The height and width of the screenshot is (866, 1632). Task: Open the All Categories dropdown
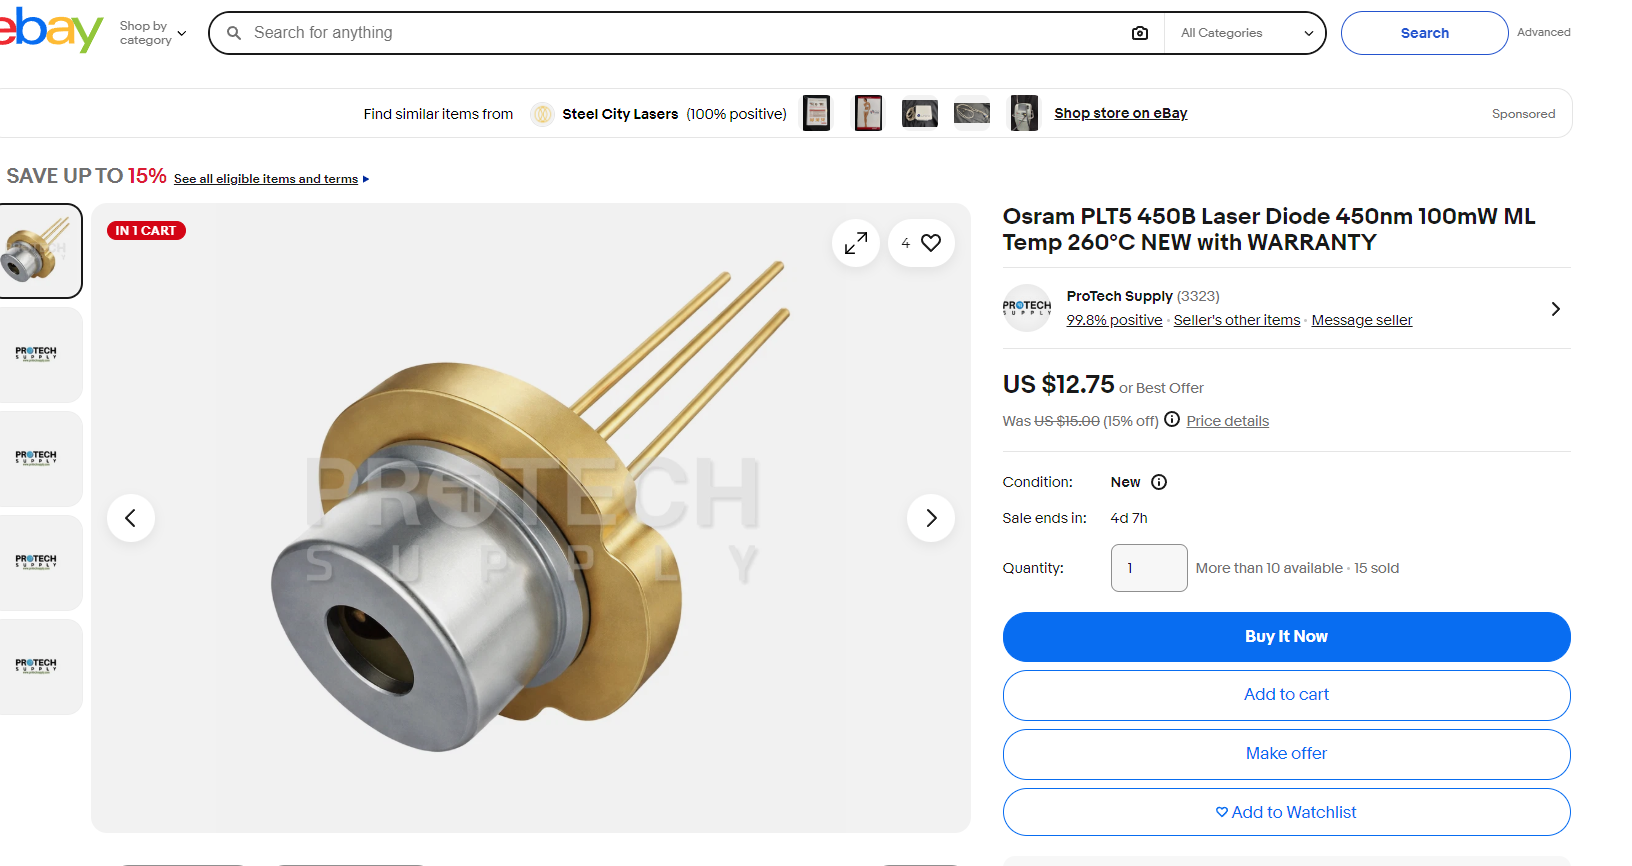[1246, 33]
